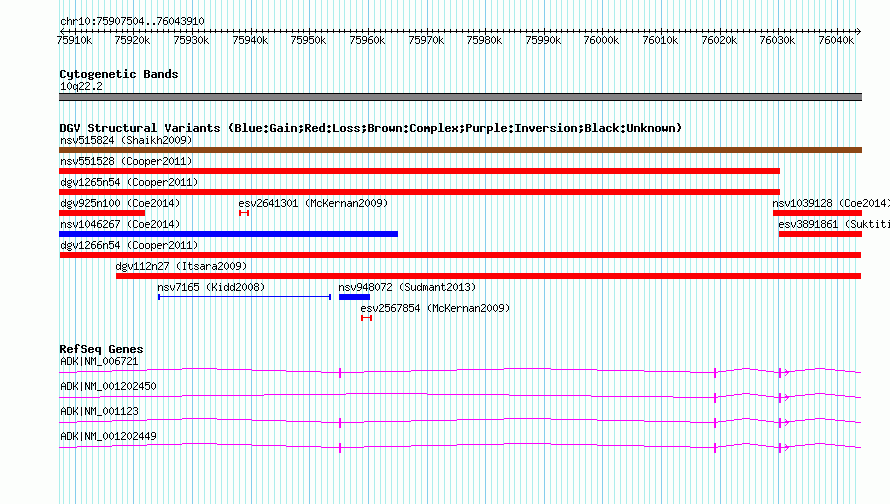Select the esv3891861 red loss bar

pyautogui.click(x=820, y=234)
